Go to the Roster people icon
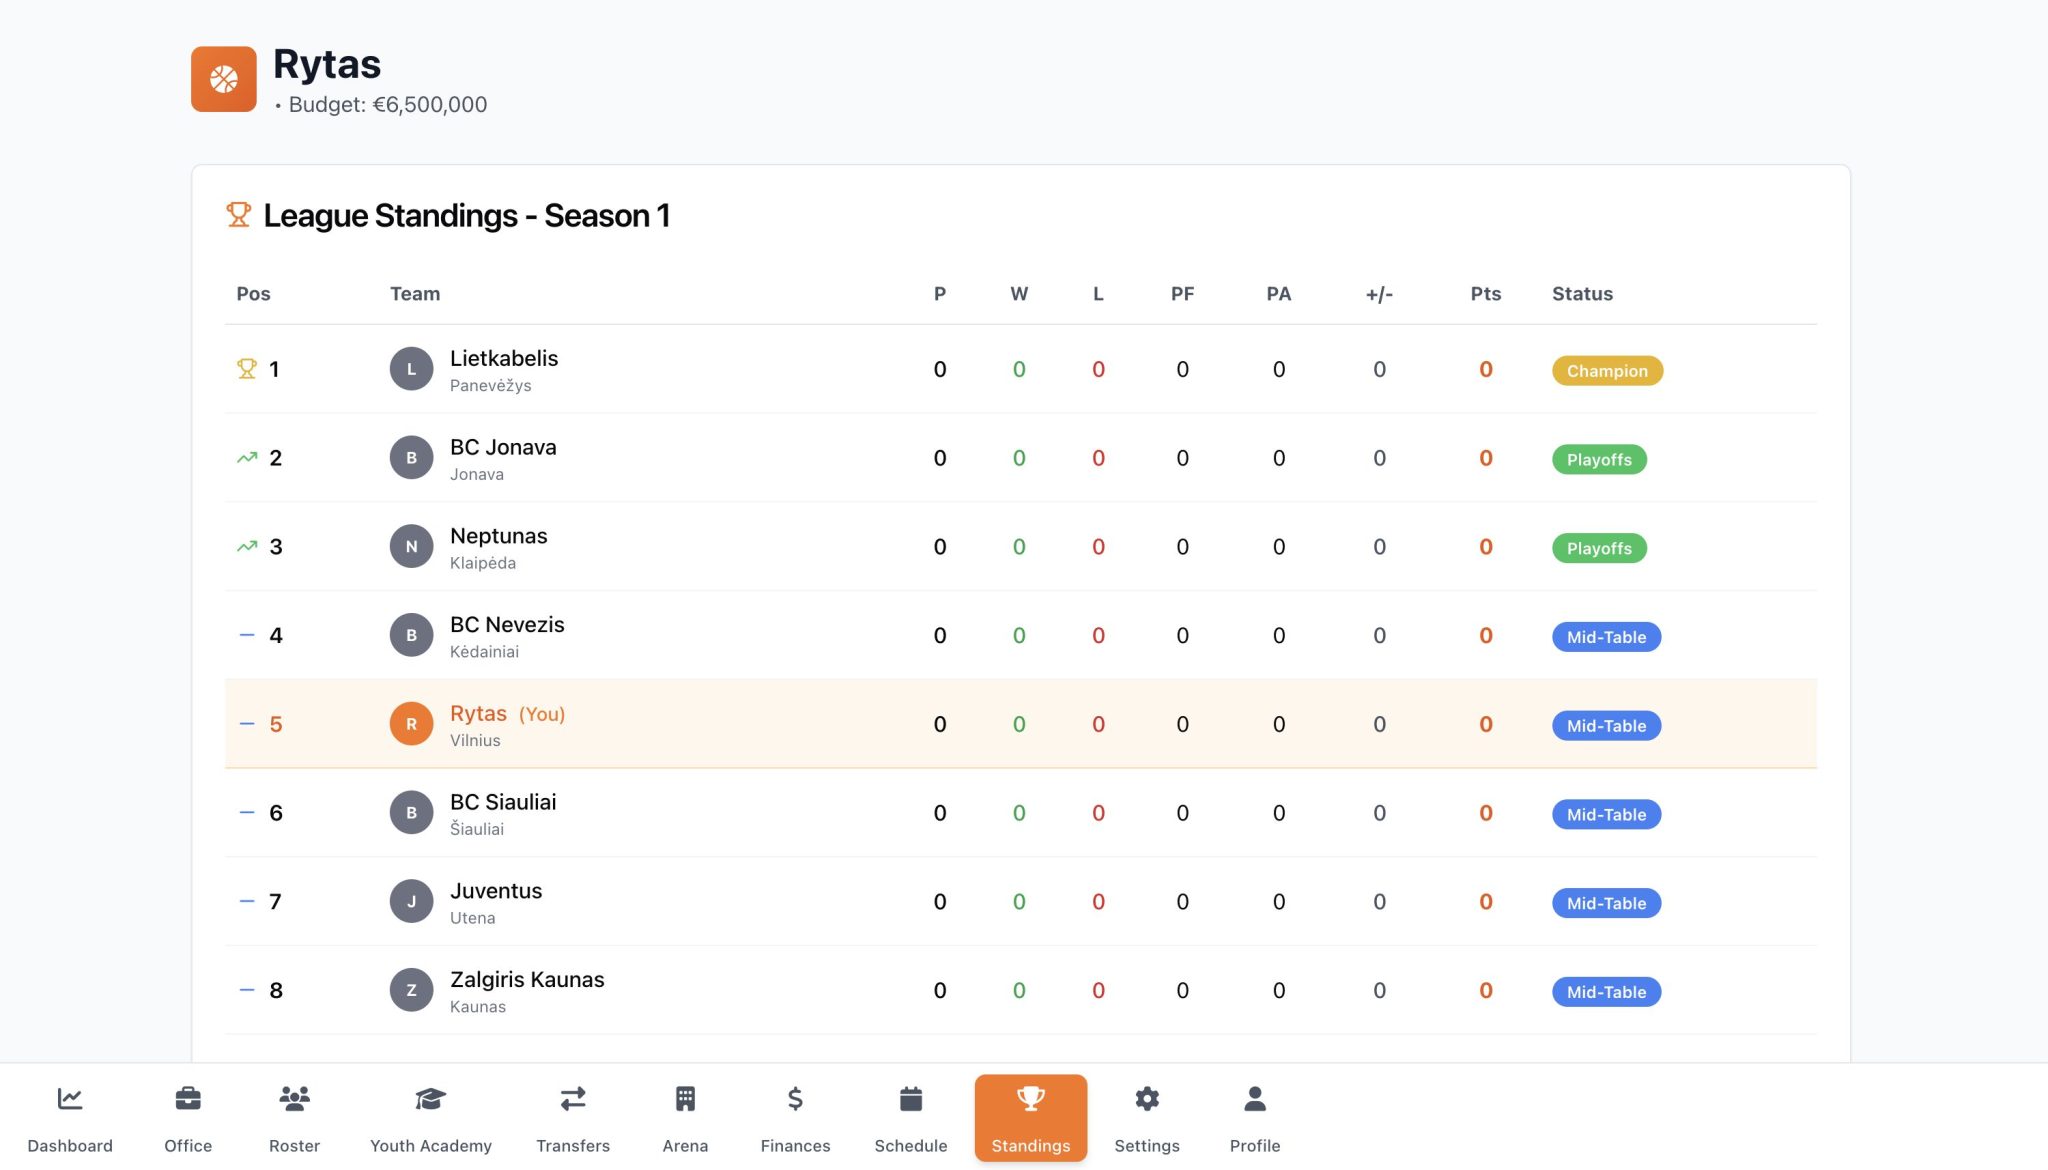2048x1170 pixels. click(x=294, y=1099)
